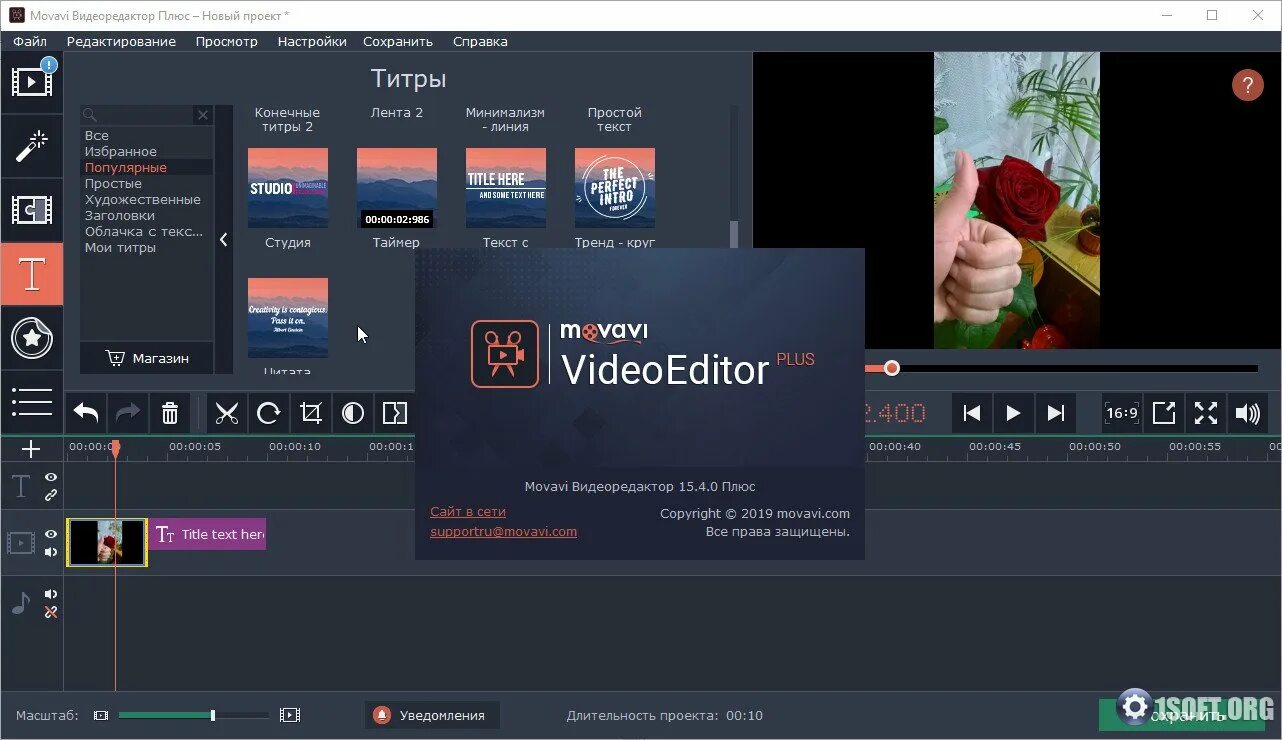Image resolution: width=1282 pixels, height=740 pixels.
Task: Select the Студия title thumbnail
Action: click(288, 188)
